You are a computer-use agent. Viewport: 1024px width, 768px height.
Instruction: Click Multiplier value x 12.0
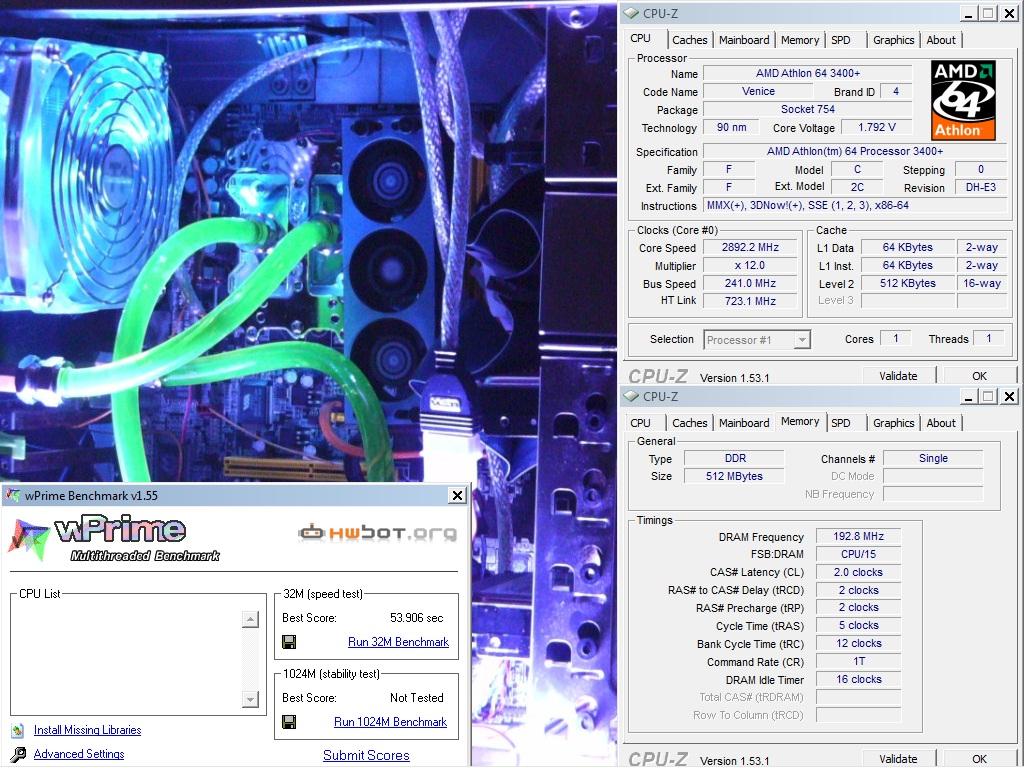[x=750, y=266]
